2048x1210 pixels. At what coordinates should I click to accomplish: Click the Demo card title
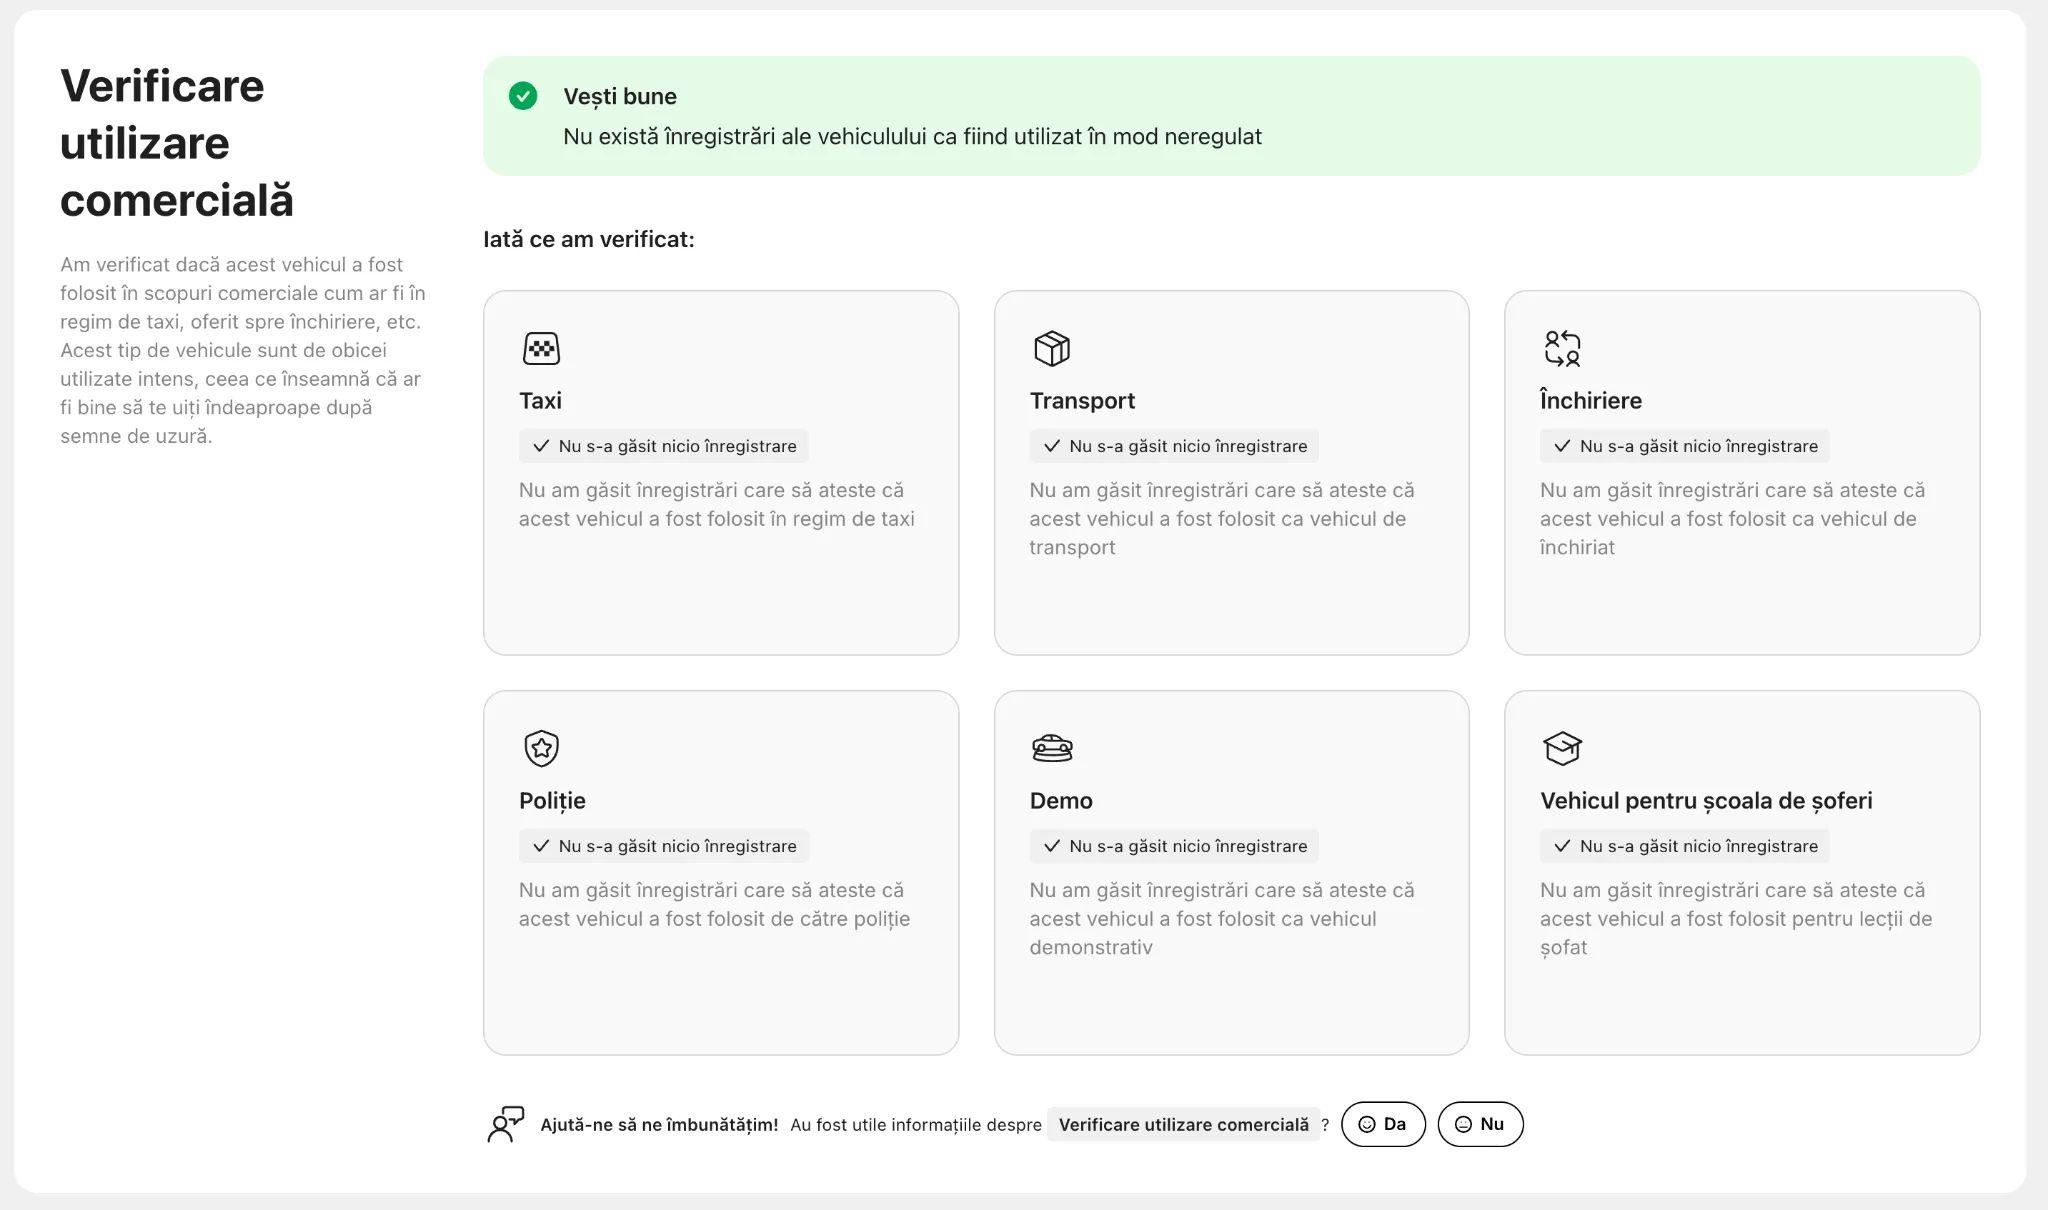click(1060, 801)
